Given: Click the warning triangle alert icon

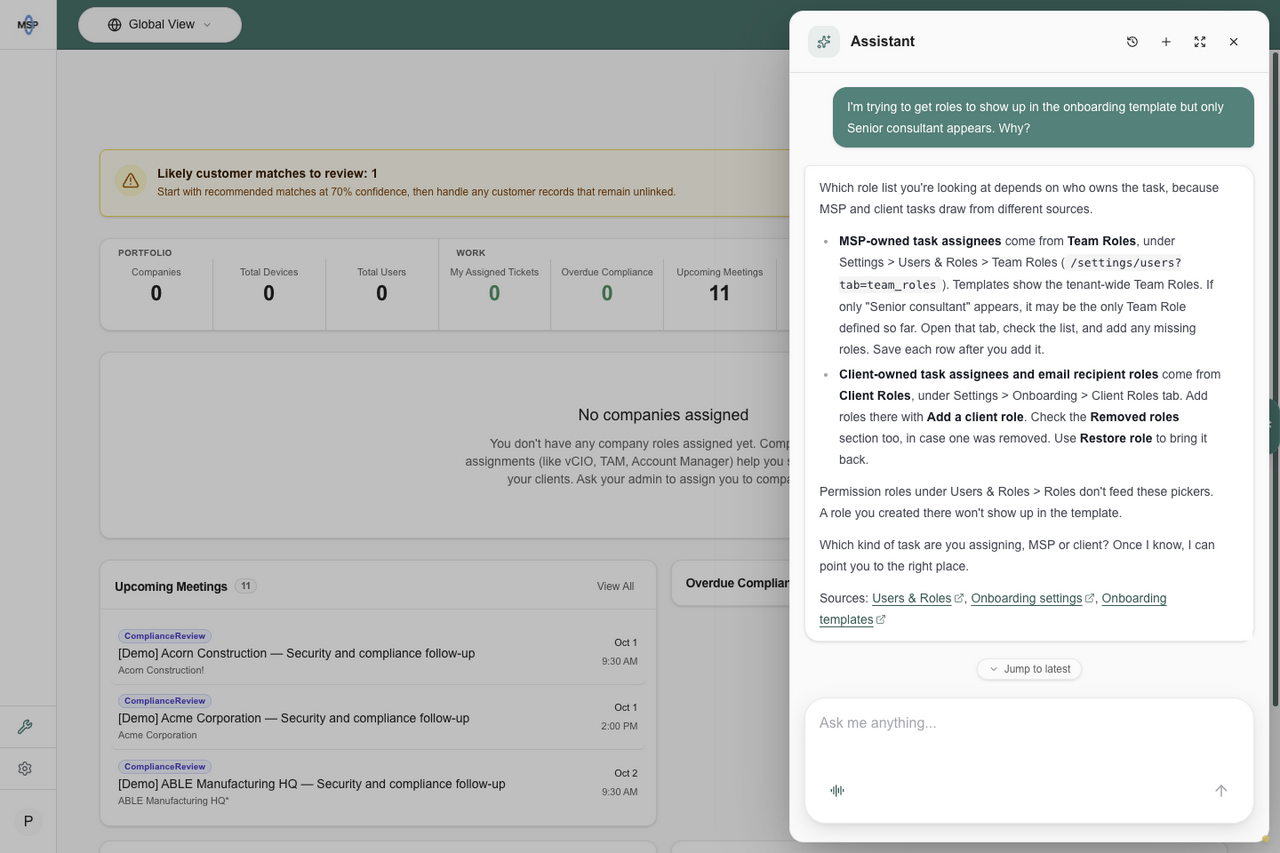Looking at the screenshot, I should tap(130, 181).
